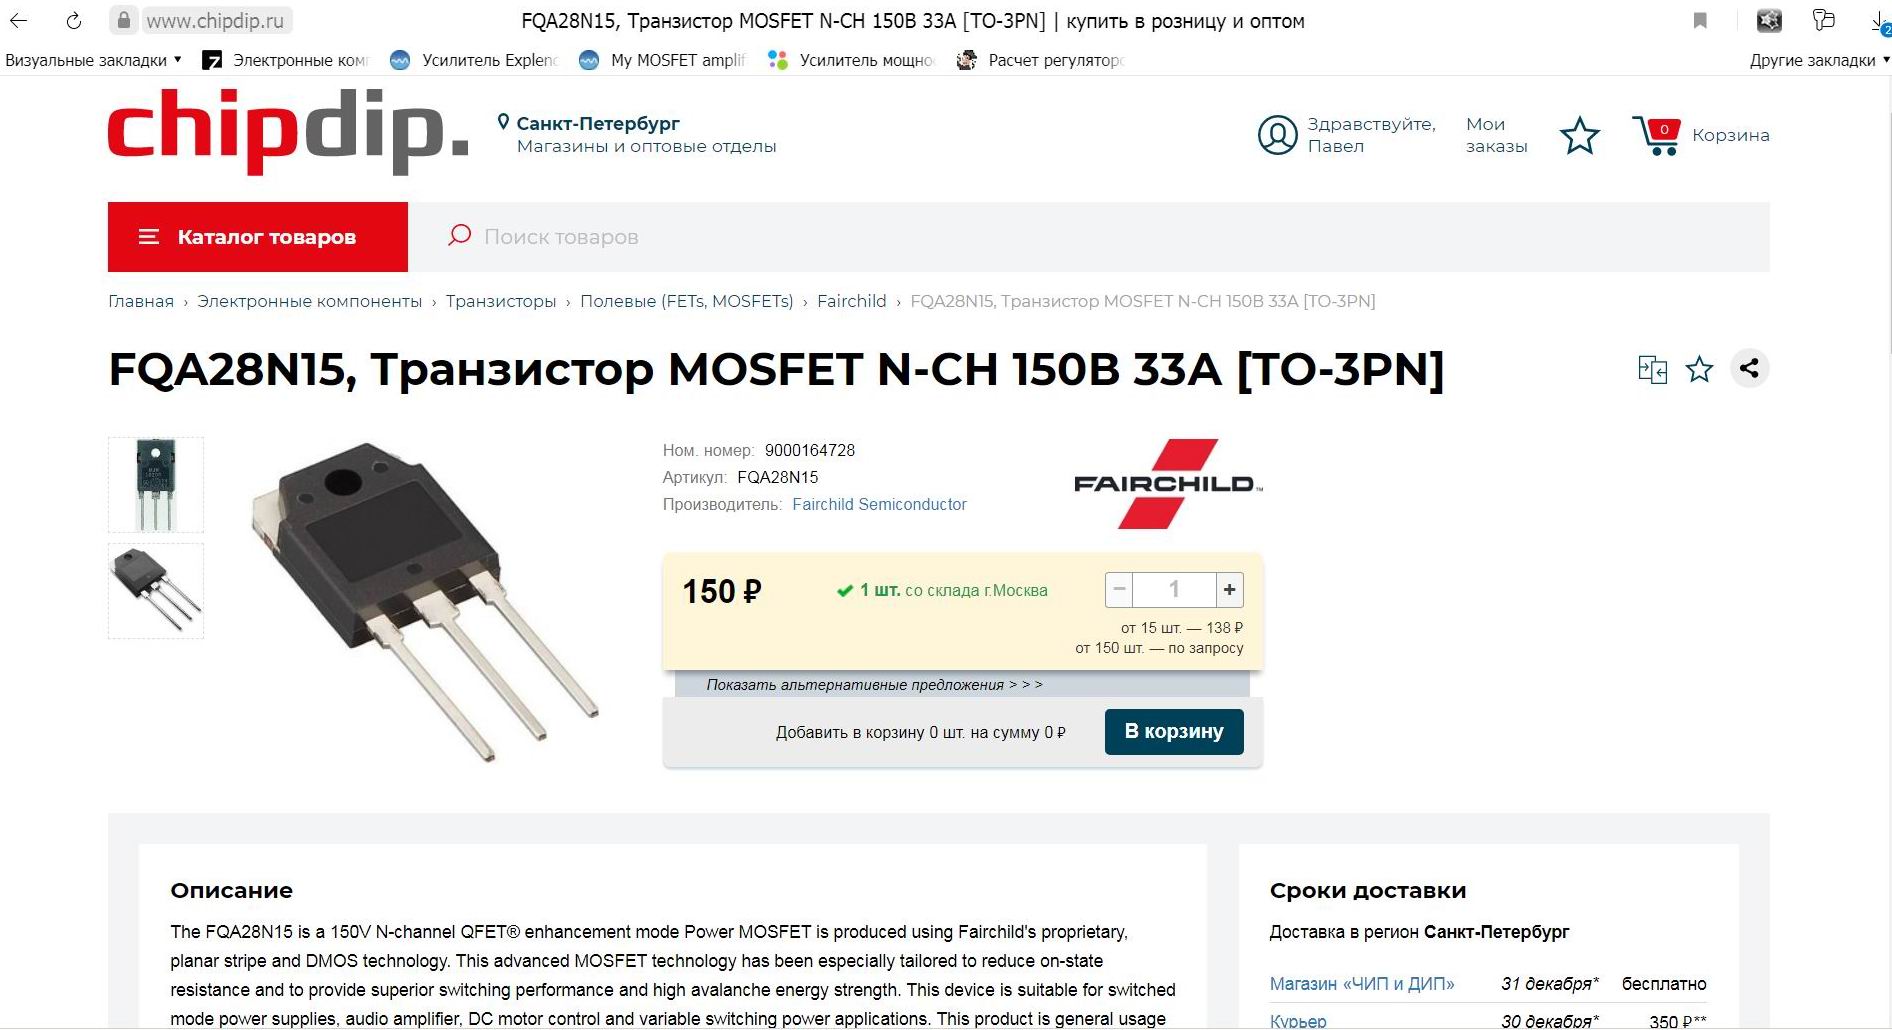This screenshot has width=1892, height=1030.
Task: Open favorites star icon in header
Action: point(1580,135)
